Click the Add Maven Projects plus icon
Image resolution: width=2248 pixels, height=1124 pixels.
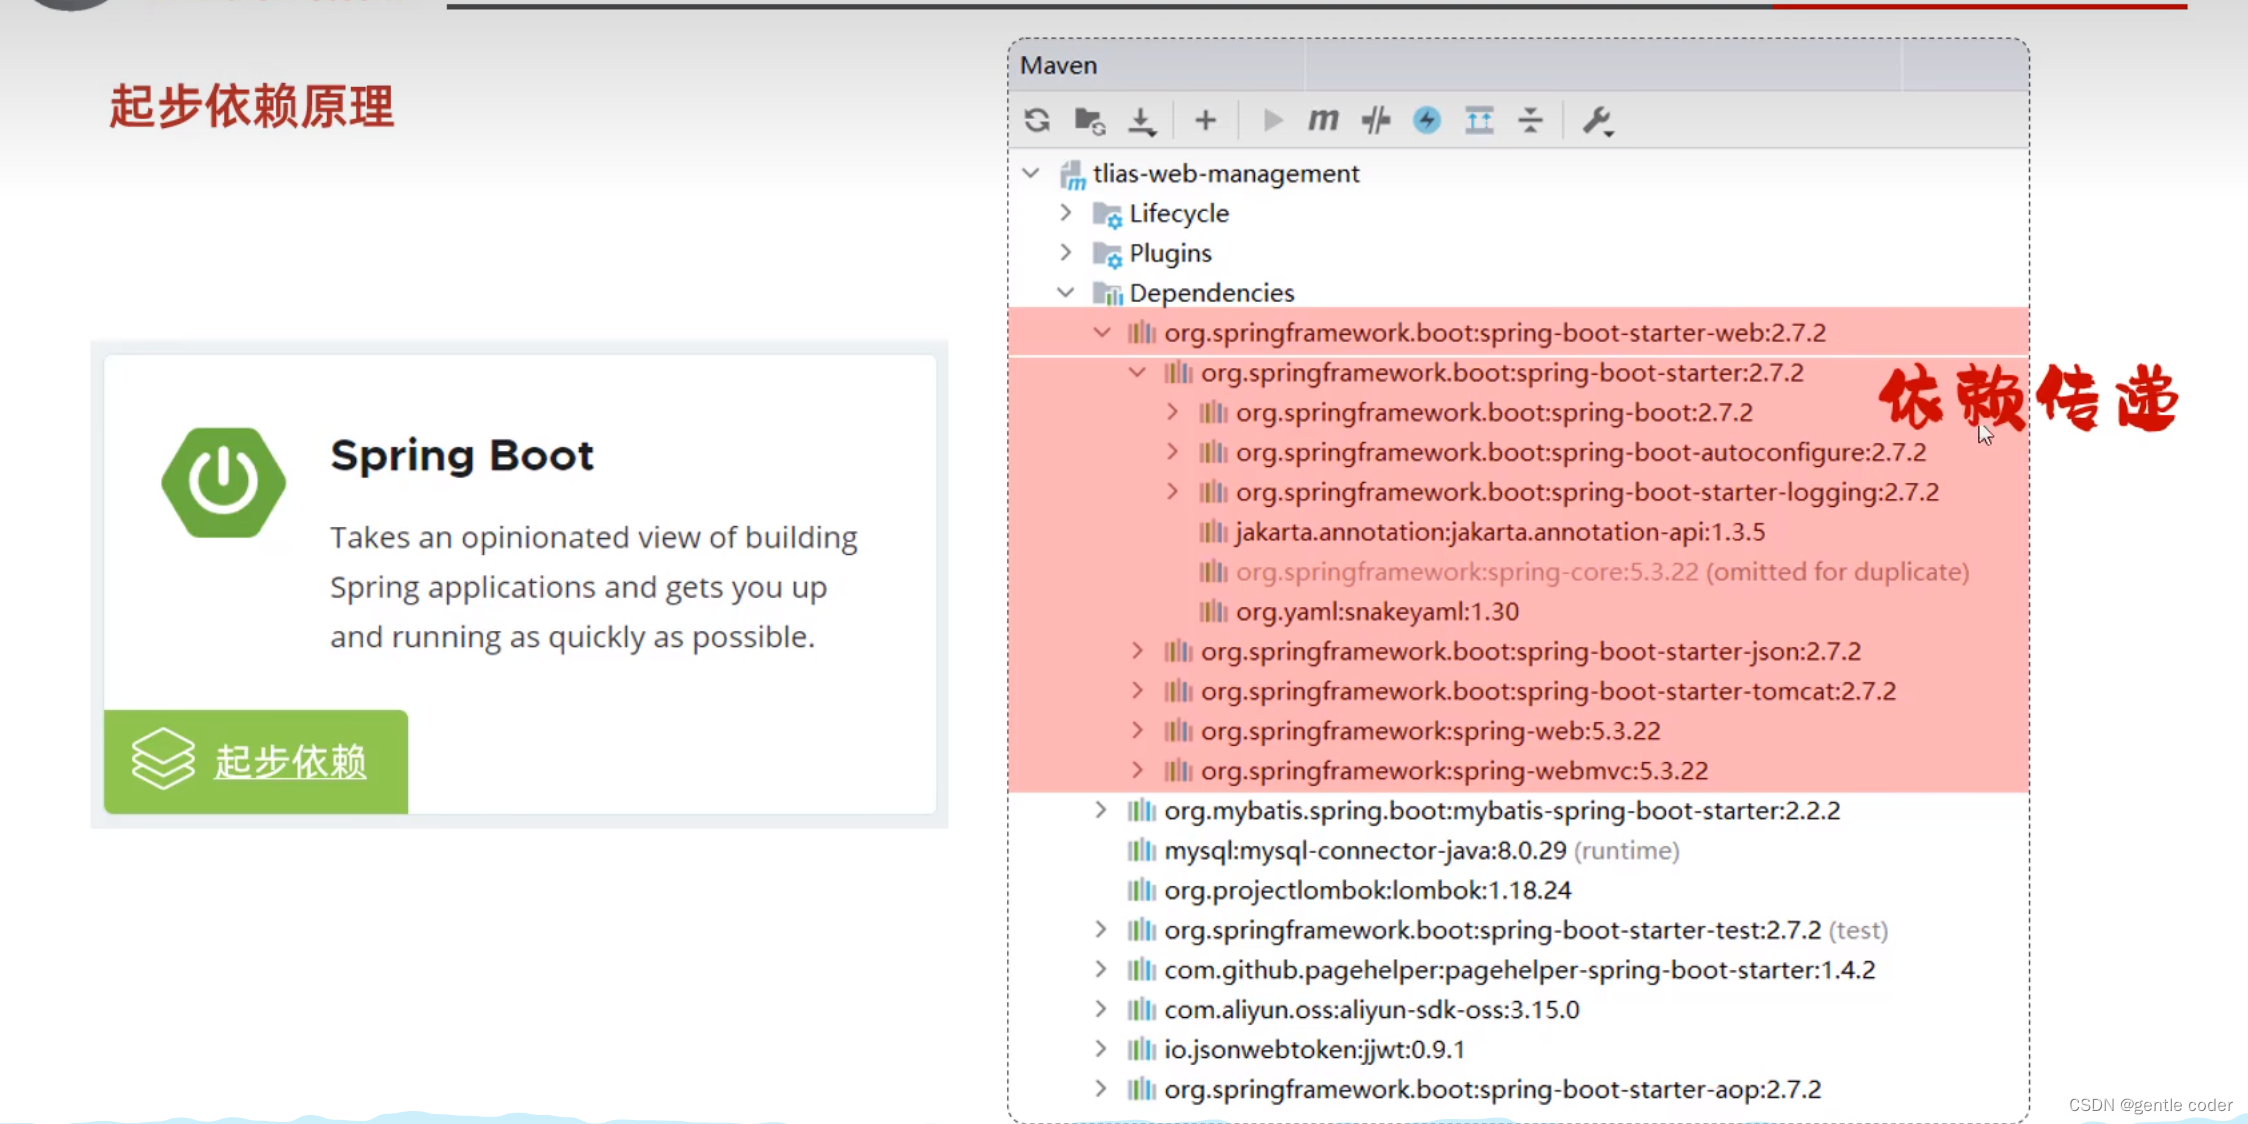(1205, 121)
